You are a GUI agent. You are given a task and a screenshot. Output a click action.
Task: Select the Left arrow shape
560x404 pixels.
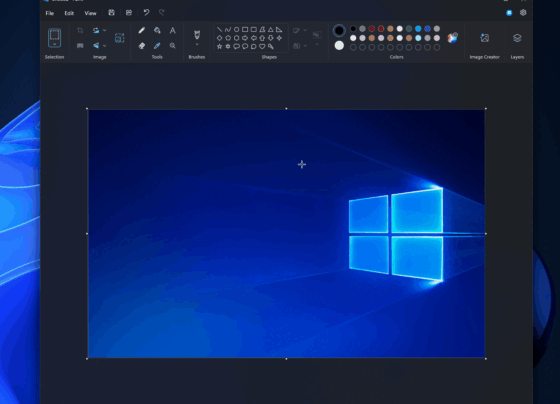(254, 38)
